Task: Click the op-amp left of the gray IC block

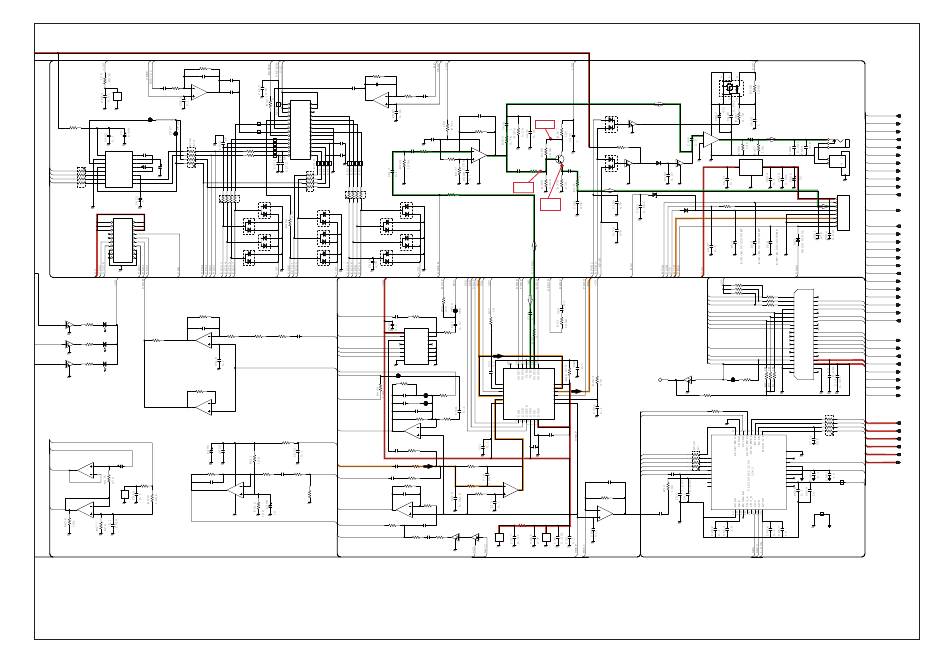Action: click(x=605, y=514)
